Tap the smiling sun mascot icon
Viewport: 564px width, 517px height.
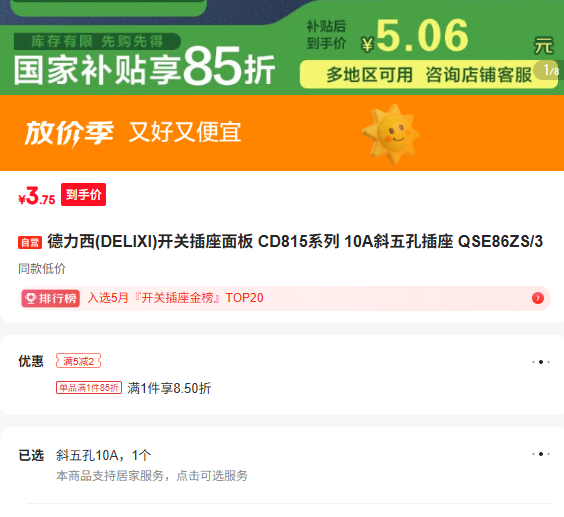(x=391, y=134)
